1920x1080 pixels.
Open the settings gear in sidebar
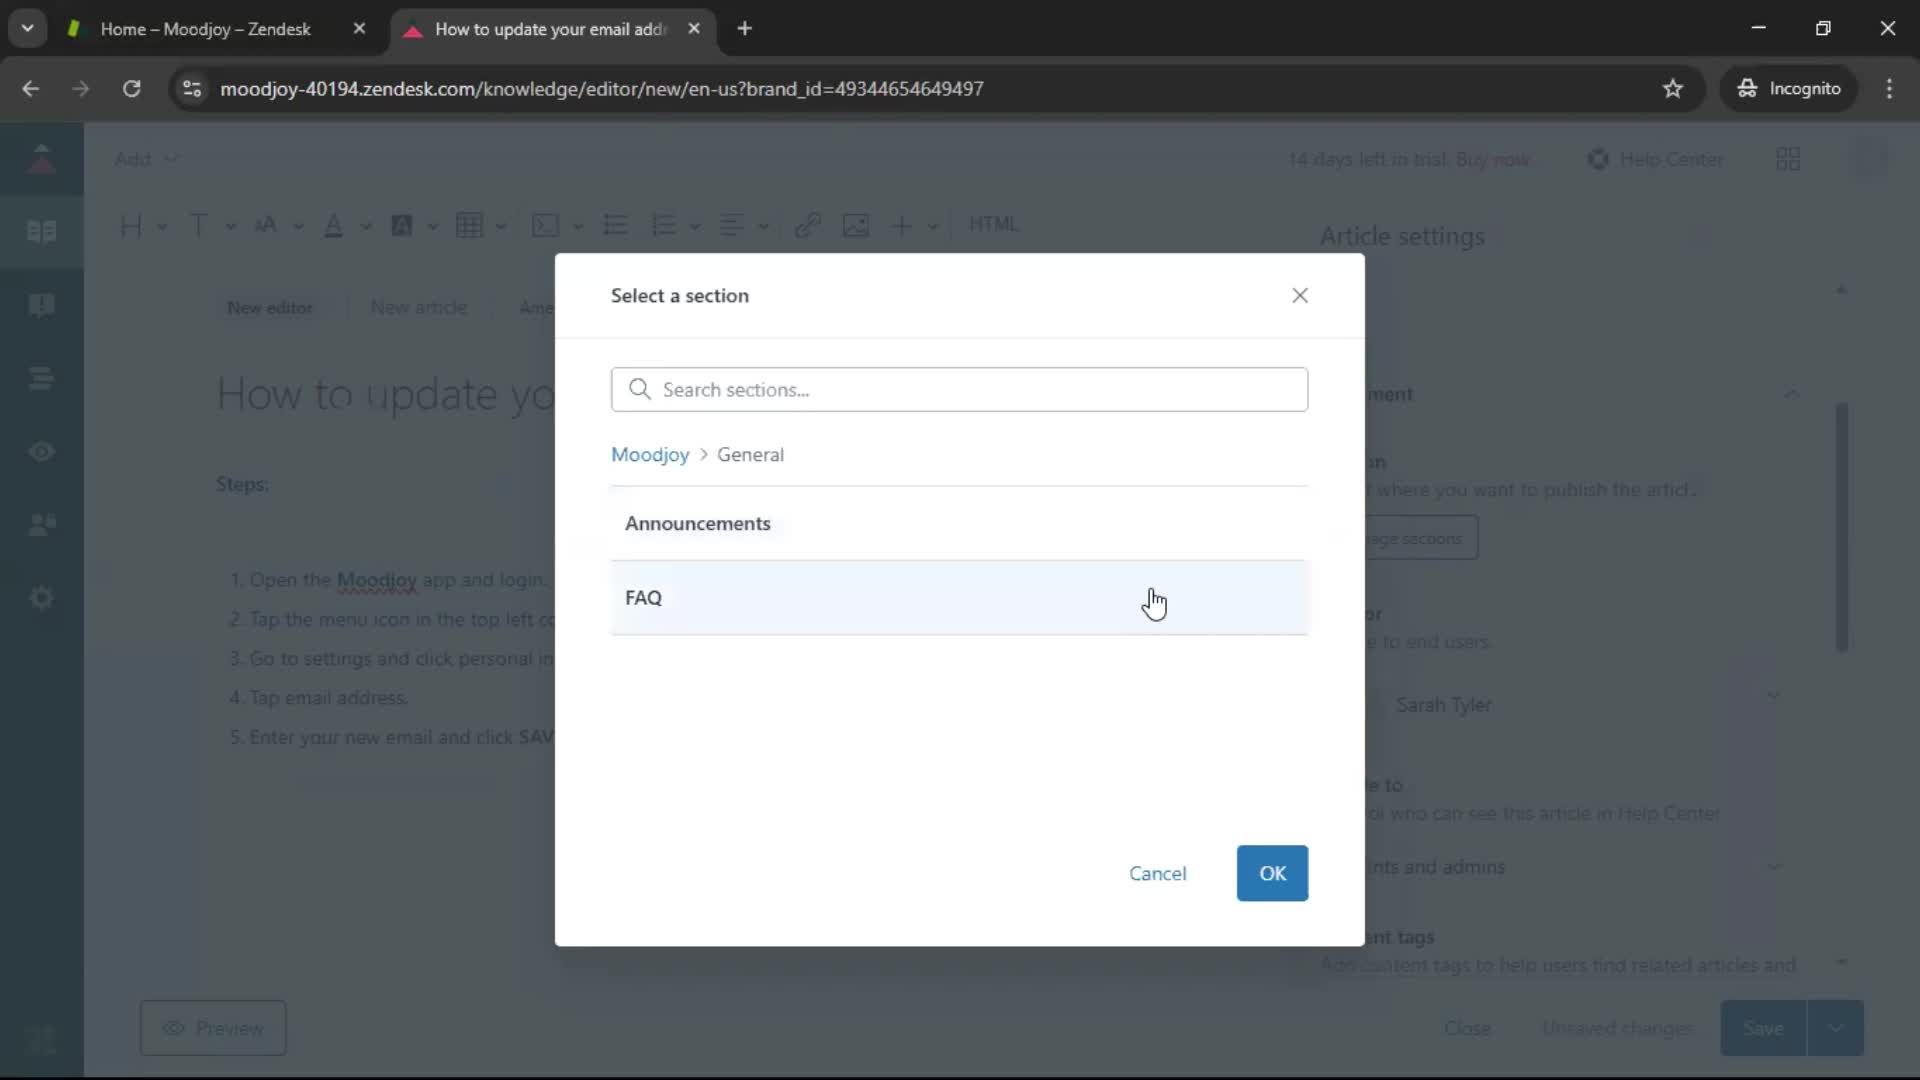pos(41,598)
